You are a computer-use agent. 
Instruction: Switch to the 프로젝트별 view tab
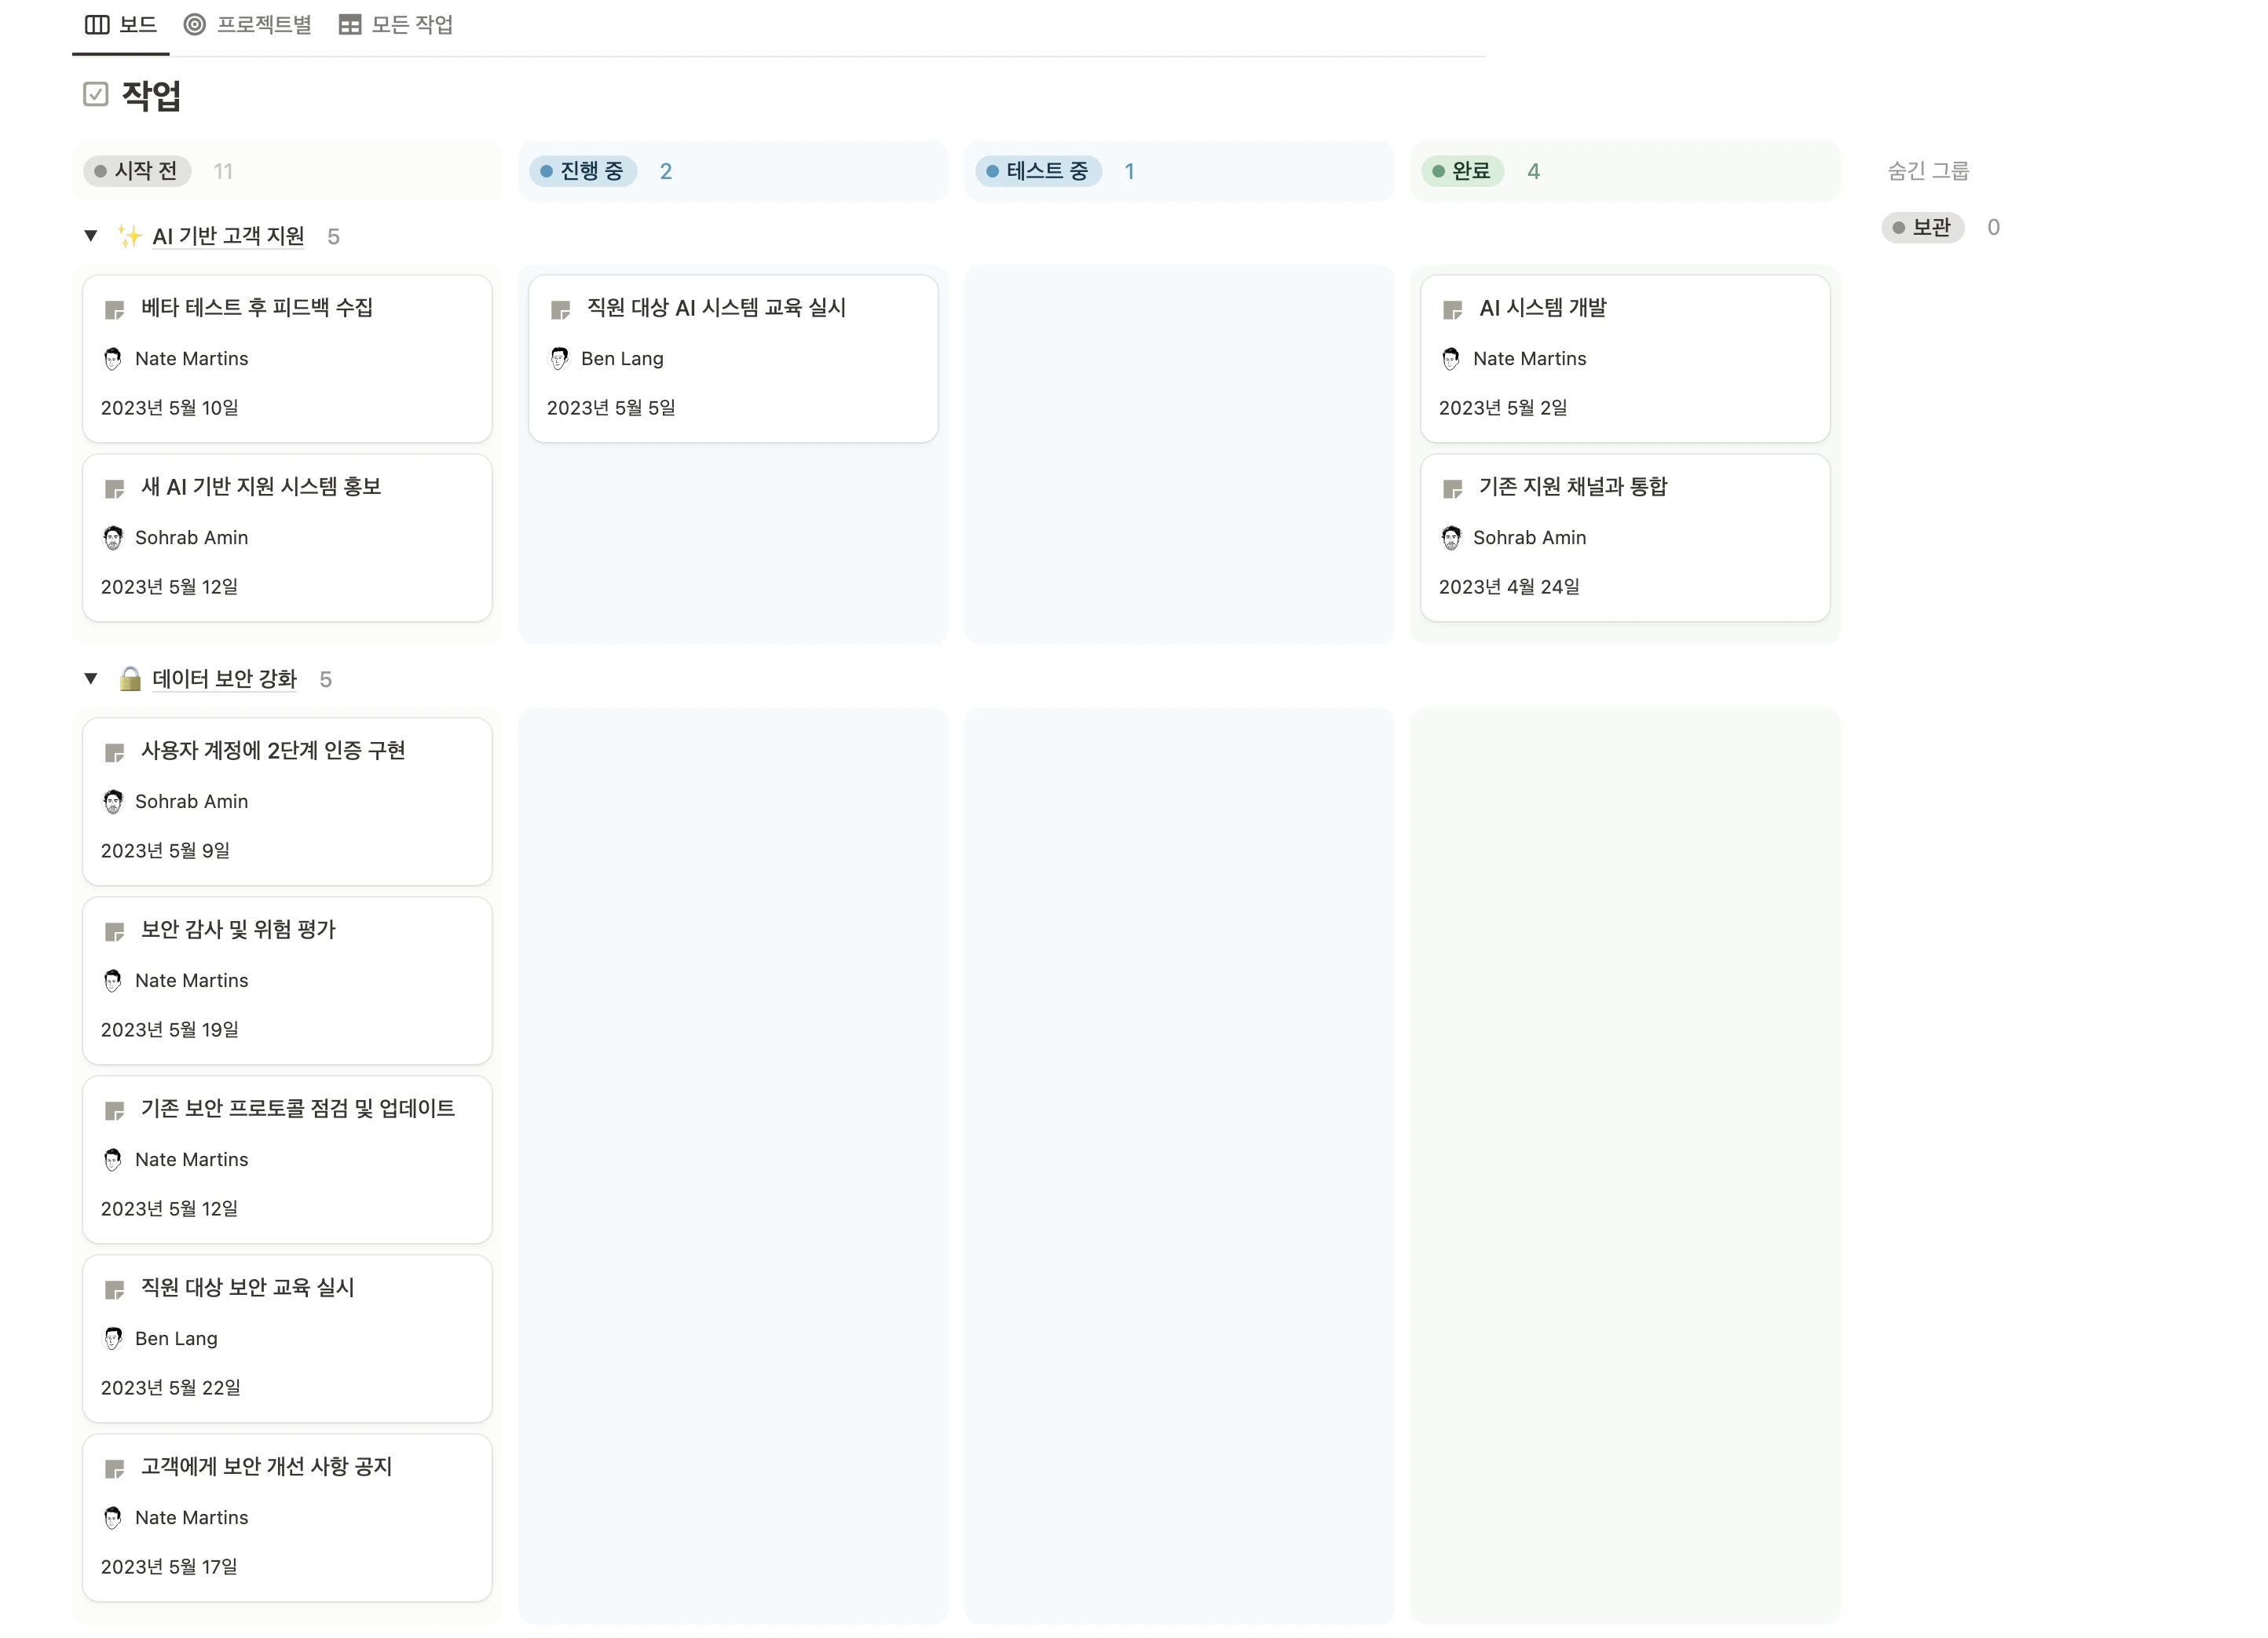tap(248, 25)
